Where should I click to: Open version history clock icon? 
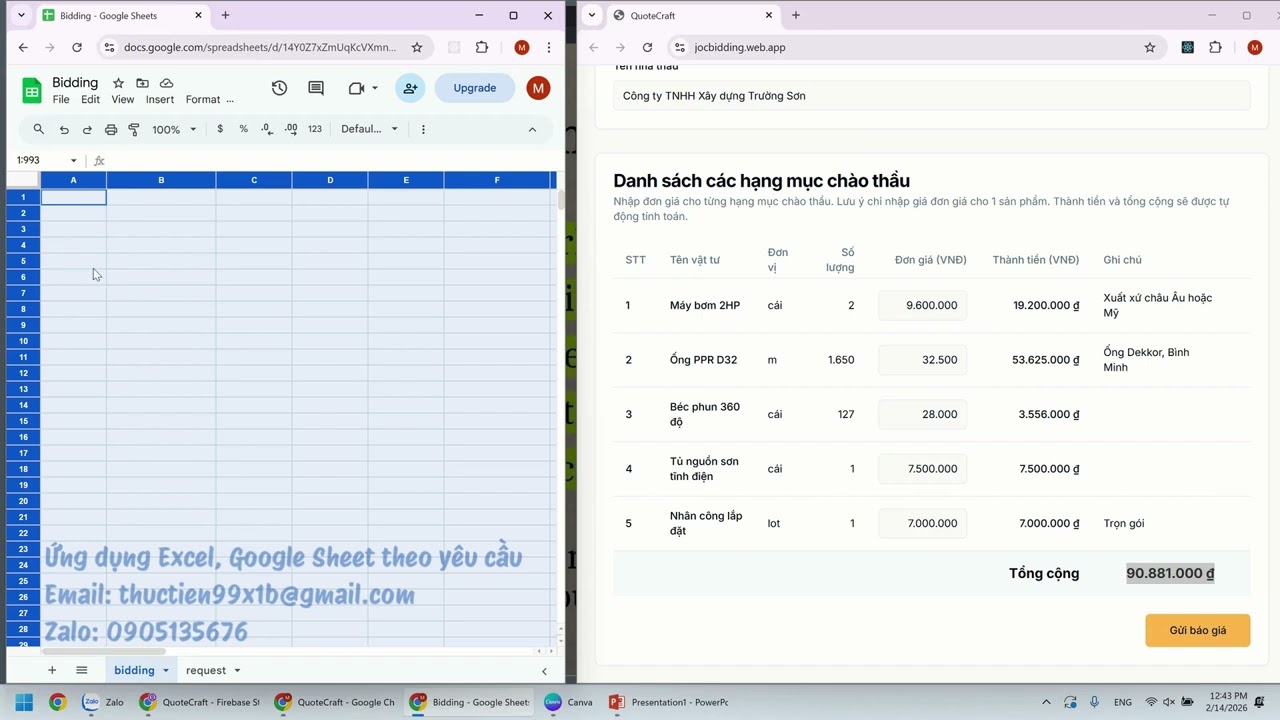[279, 88]
